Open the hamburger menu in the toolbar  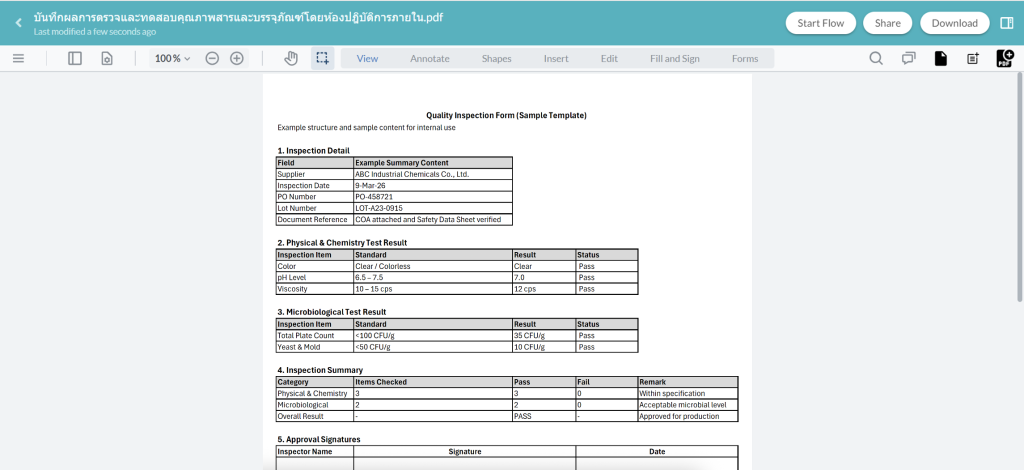tap(18, 58)
